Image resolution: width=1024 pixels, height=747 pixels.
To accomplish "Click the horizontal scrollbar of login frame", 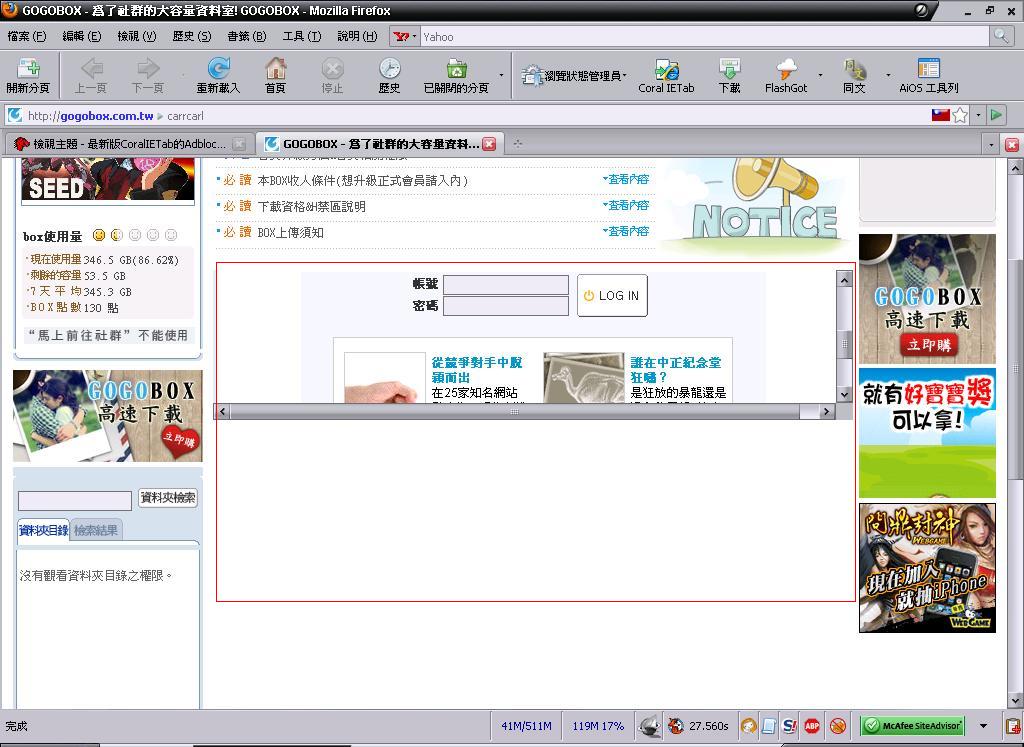I will 514,412.
